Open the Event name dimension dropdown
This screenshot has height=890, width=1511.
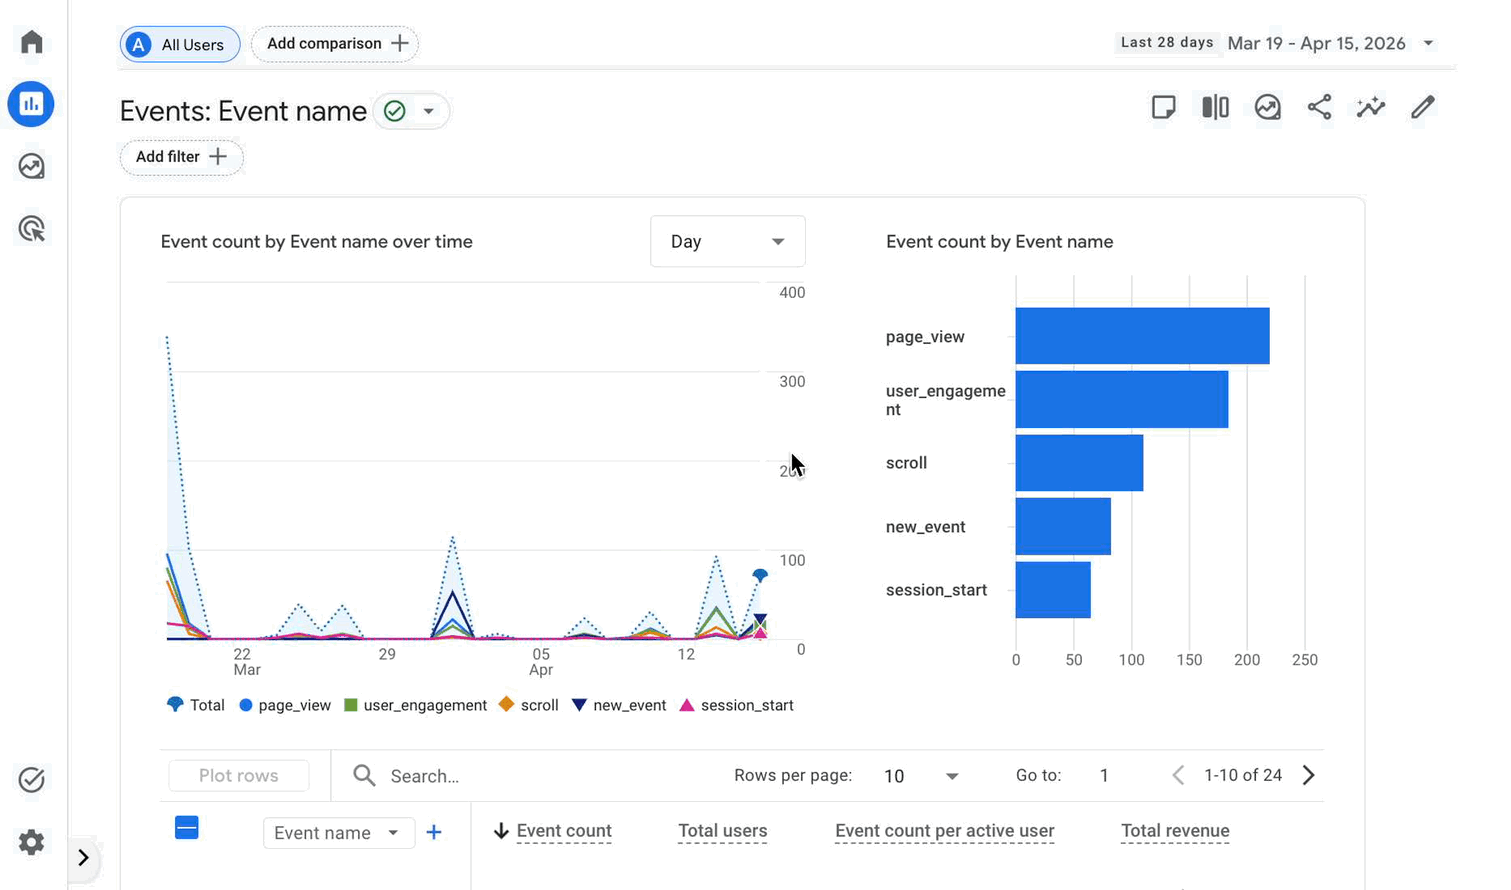pos(338,833)
